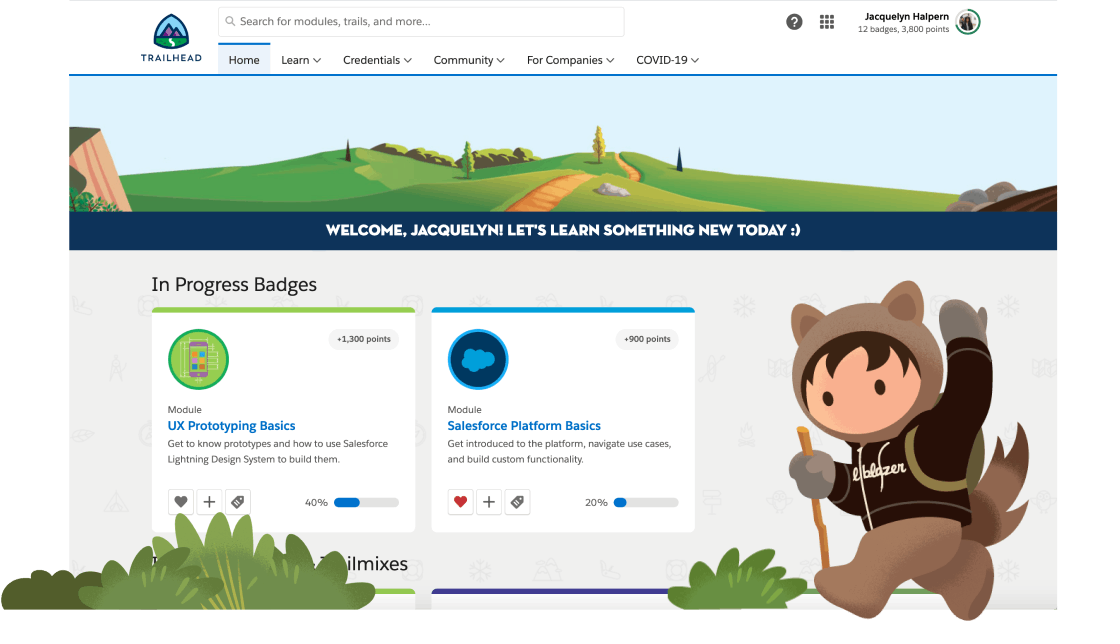Click the Trailhead logo
Image resolution: width=1120 pixels, height=644 pixels.
(171, 38)
